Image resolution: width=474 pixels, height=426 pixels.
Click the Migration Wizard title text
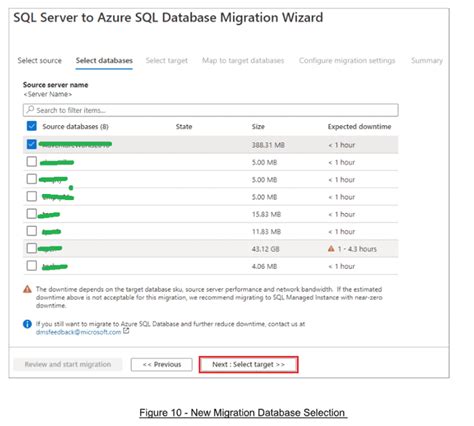point(168,17)
